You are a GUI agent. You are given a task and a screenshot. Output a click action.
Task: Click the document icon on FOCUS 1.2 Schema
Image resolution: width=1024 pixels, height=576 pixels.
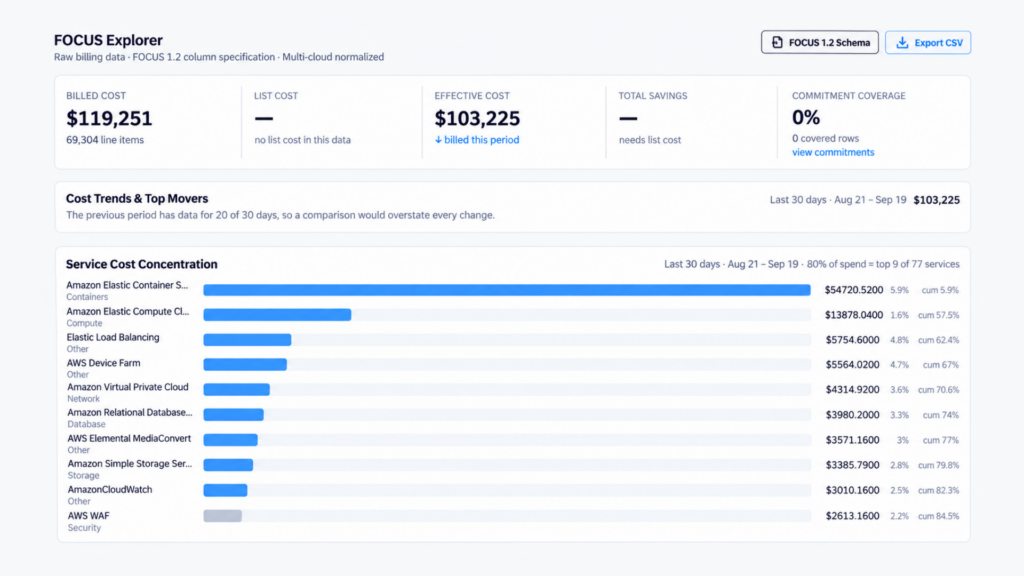click(777, 42)
